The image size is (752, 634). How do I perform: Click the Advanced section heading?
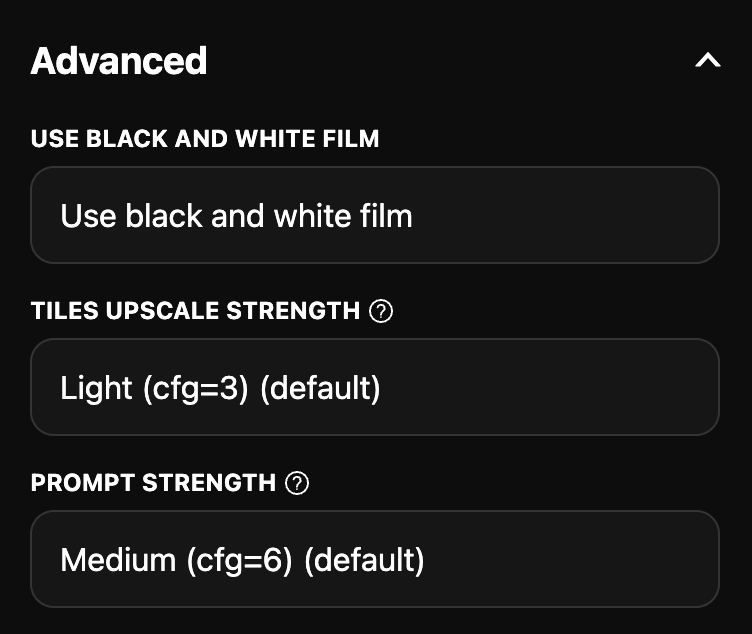119,61
